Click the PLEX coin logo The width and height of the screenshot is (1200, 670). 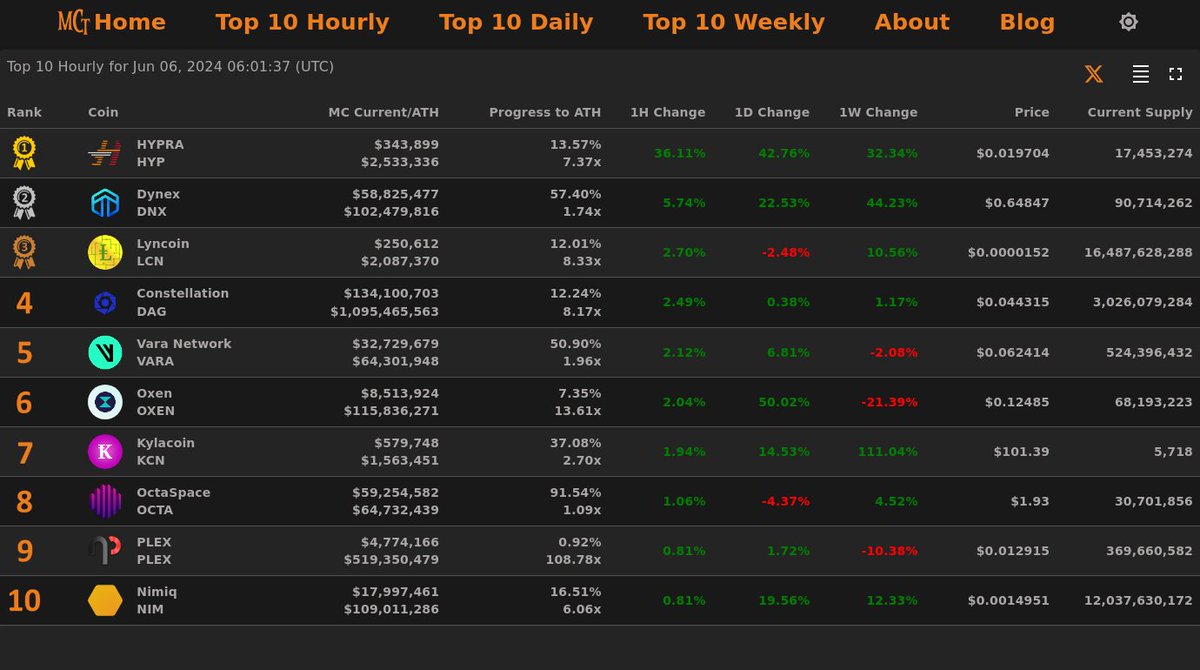[105, 551]
